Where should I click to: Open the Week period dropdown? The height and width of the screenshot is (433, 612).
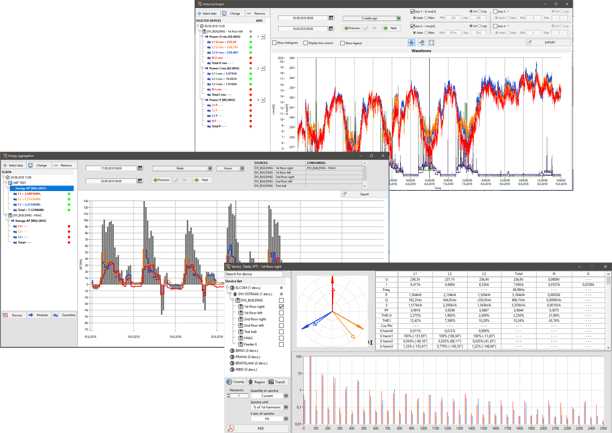point(182,168)
